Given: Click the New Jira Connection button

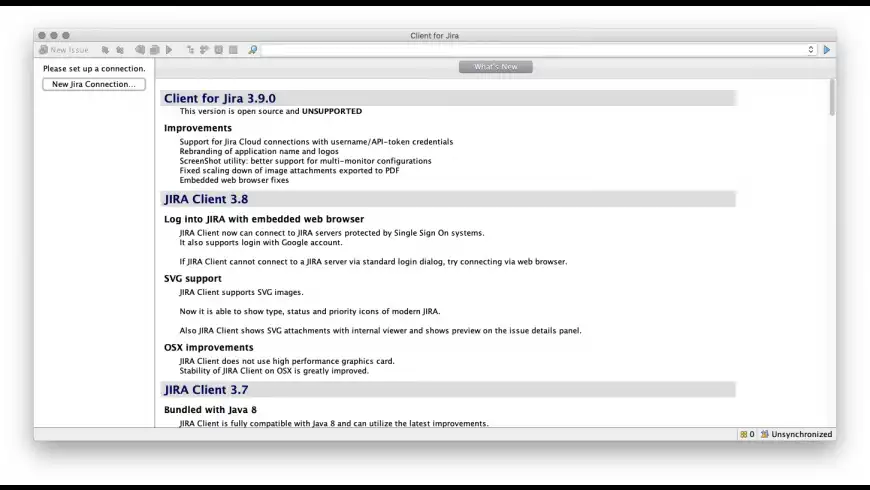Looking at the screenshot, I should click(x=94, y=84).
